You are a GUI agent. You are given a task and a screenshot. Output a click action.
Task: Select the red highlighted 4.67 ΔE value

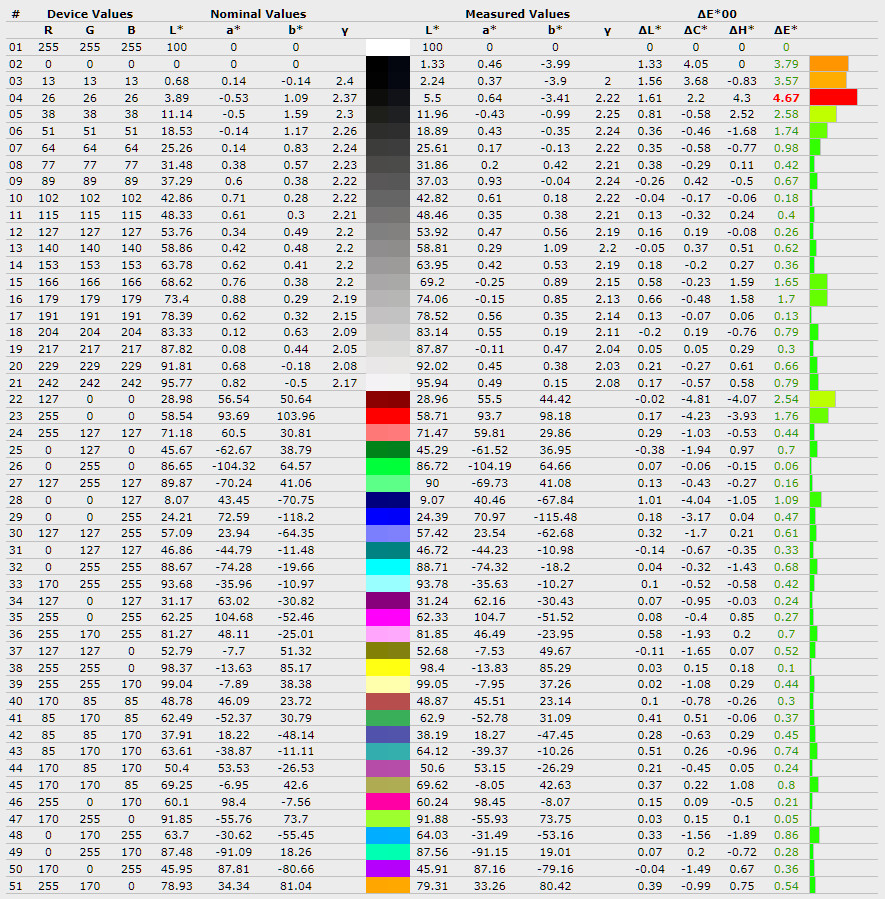pyautogui.click(x=785, y=97)
